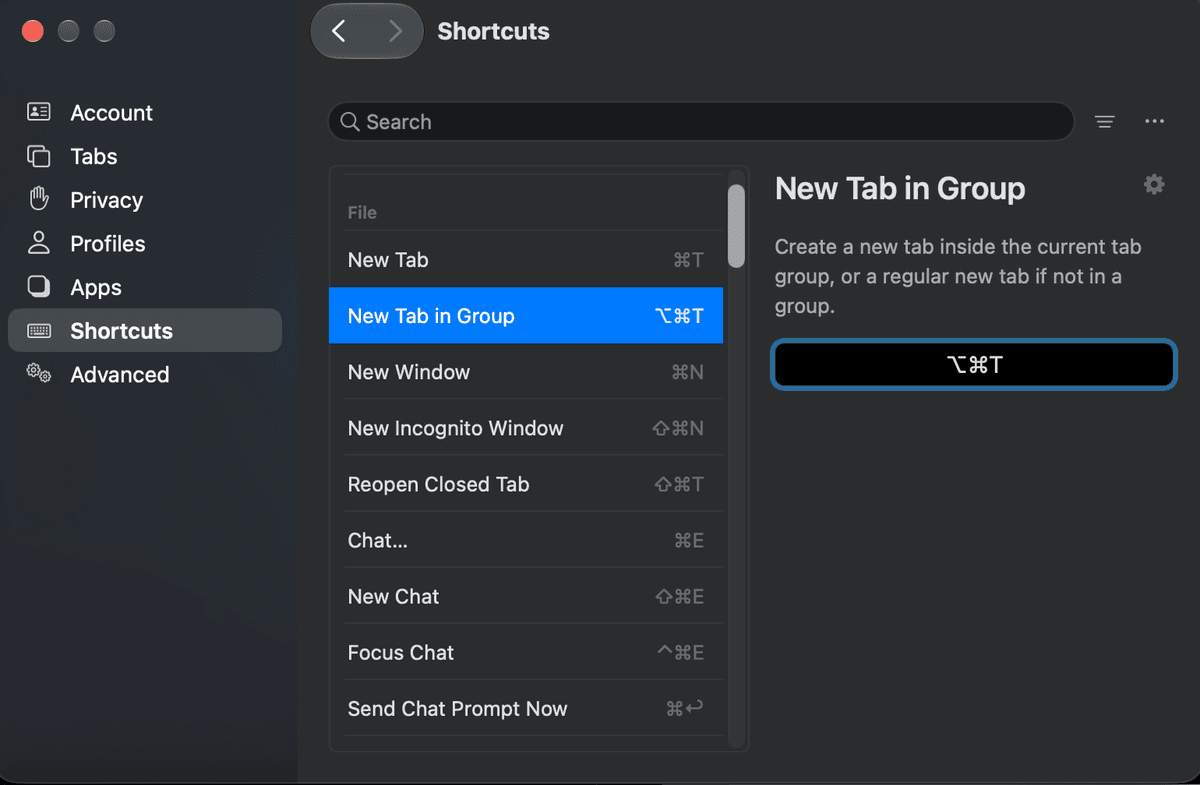Select the New Window shortcut row

click(x=526, y=372)
